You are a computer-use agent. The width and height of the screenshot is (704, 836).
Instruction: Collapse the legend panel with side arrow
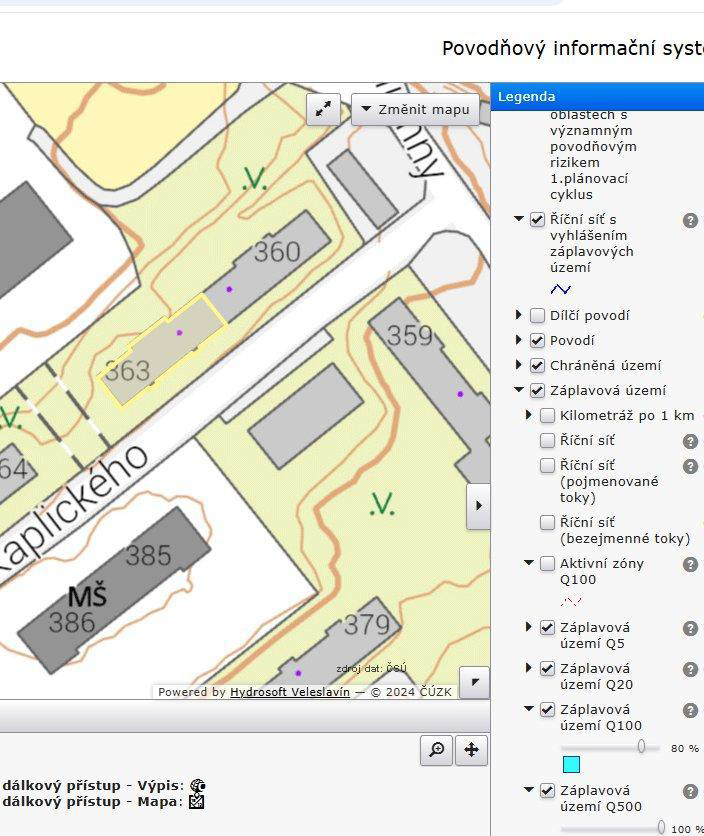point(478,506)
